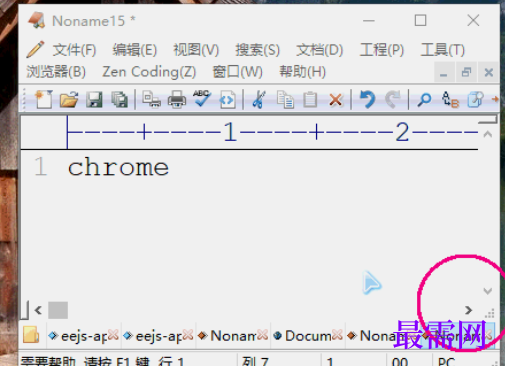Image resolution: width=505 pixels, height=366 pixels.
Task: Open the directory folder icon beside document tabs
Action: click(x=31, y=335)
